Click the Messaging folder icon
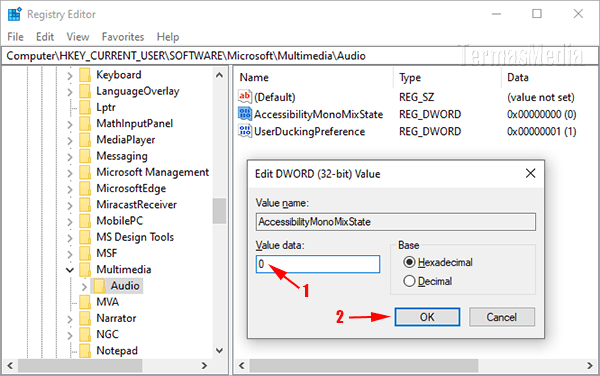 [85, 156]
